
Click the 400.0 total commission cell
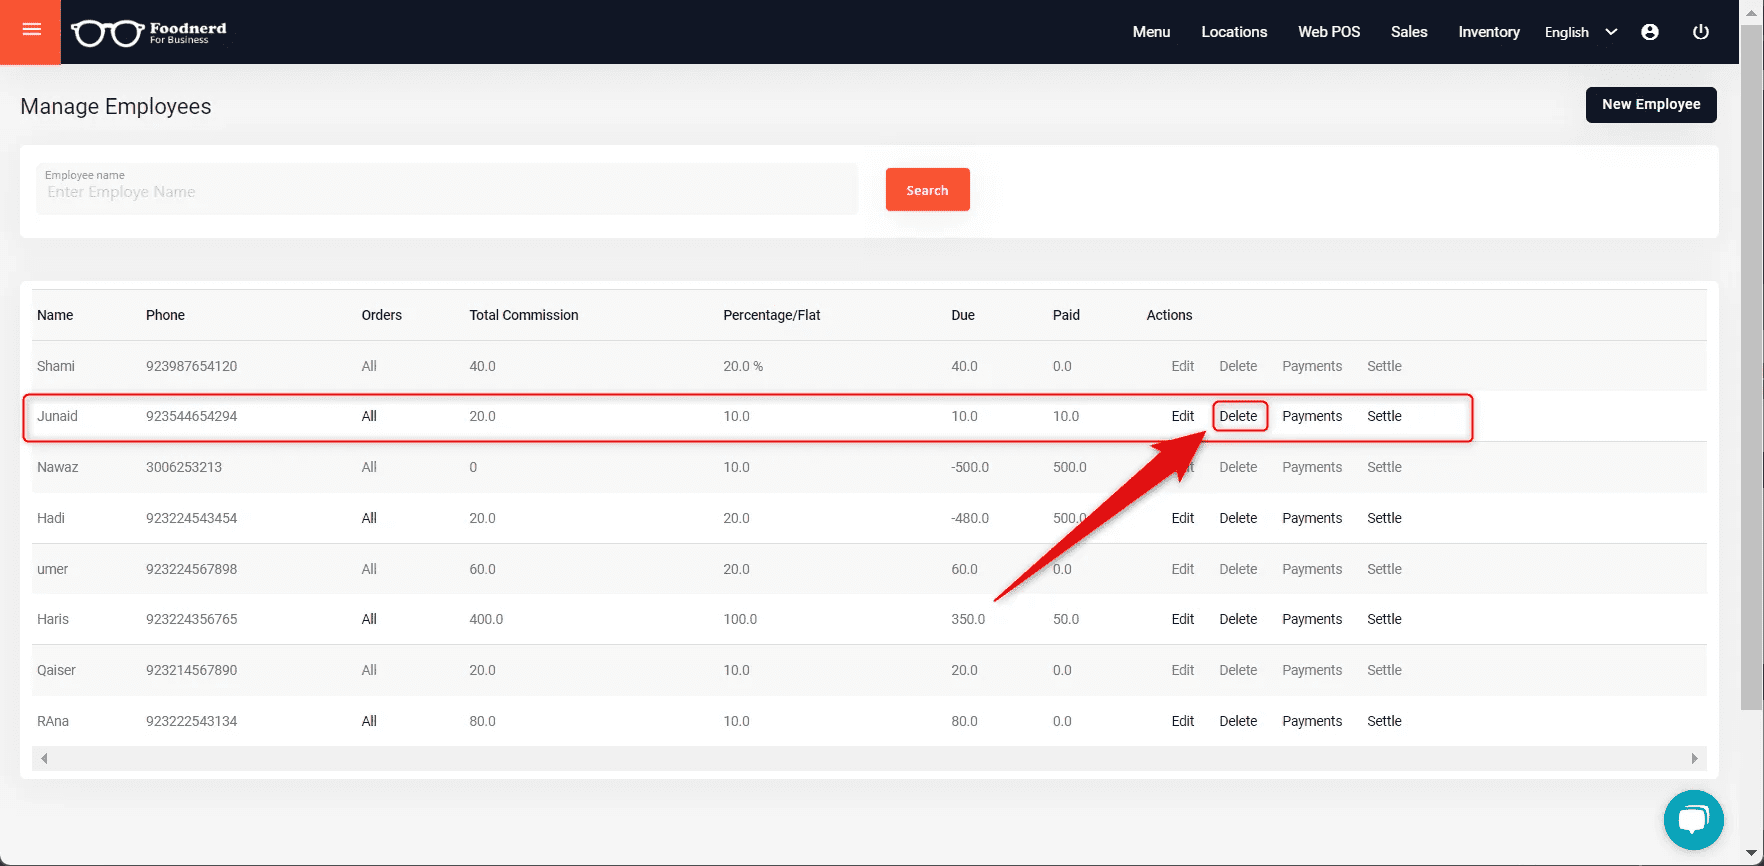click(x=486, y=619)
